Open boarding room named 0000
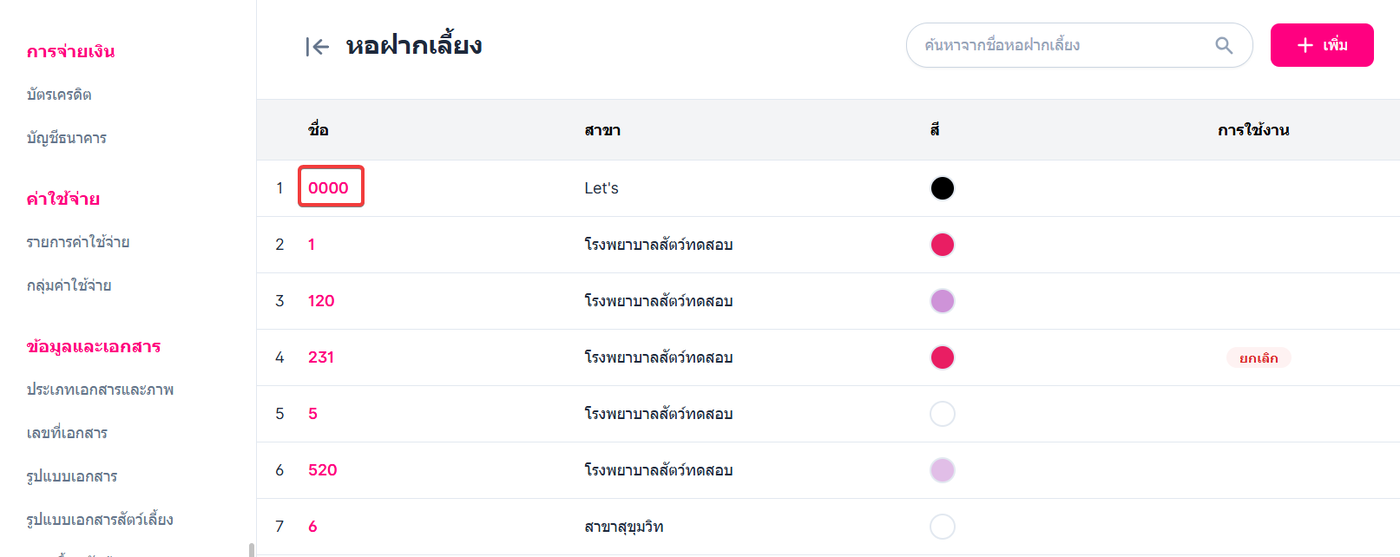 coord(328,188)
